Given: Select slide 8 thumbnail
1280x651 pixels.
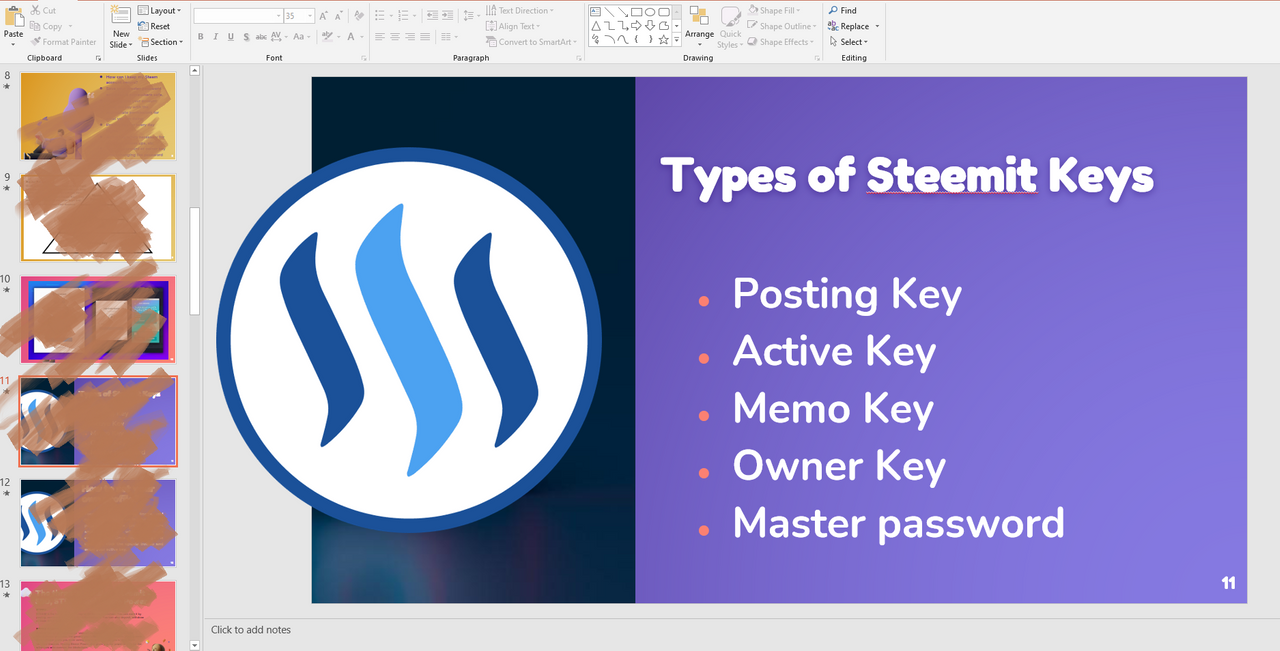Looking at the screenshot, I should 98,115.
